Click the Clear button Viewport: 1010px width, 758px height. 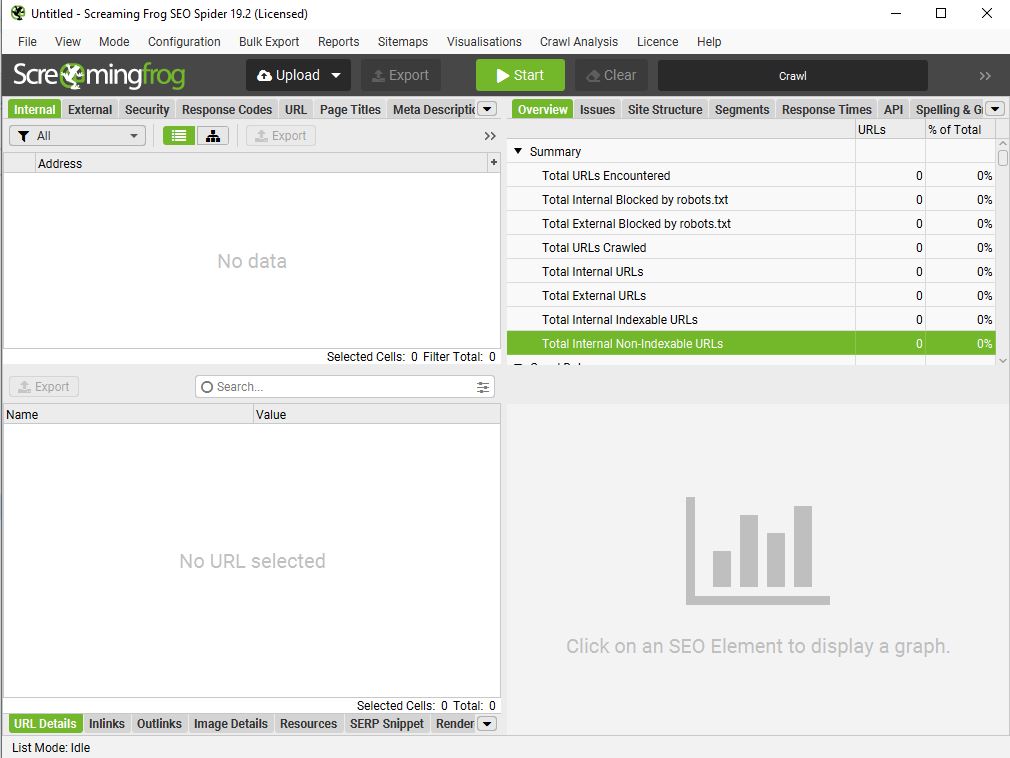611,75
